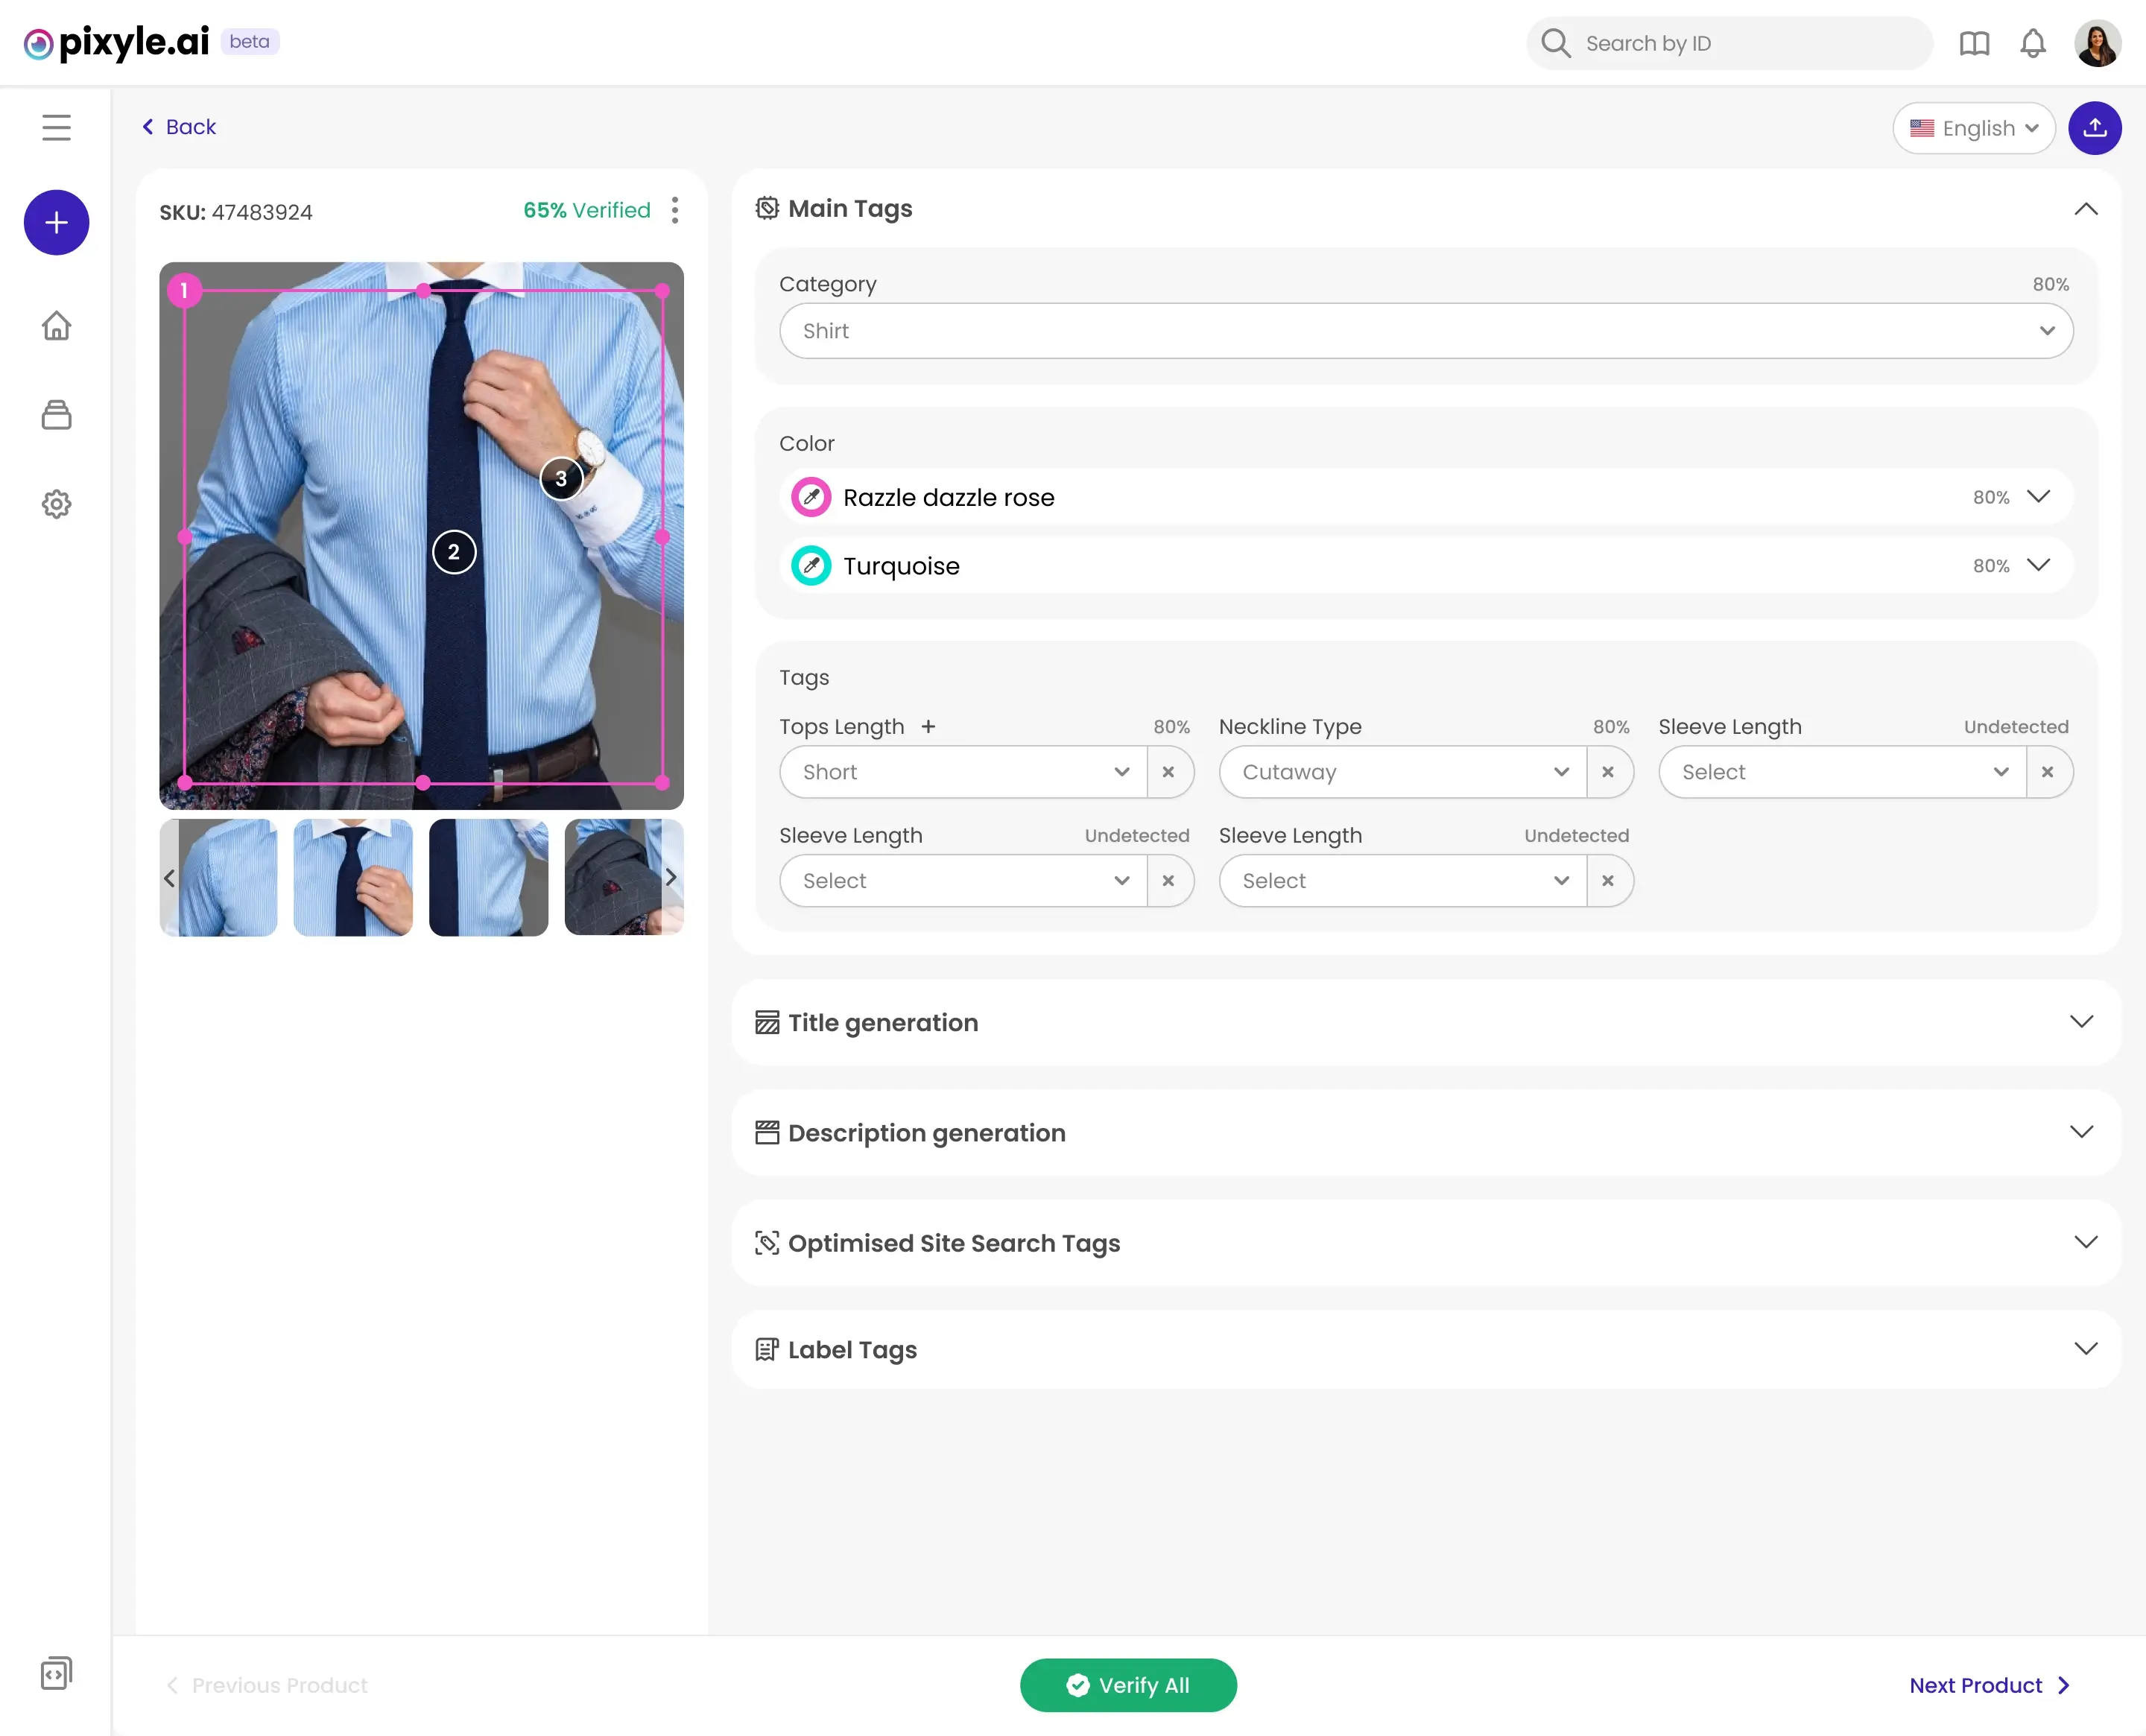
Task: Select detection marker 1 on the image
Action: click(184, 291)
